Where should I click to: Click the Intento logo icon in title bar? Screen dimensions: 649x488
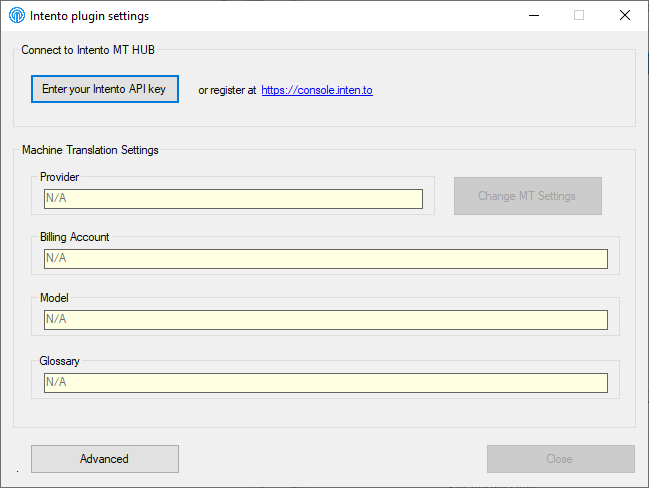(17, 15)
